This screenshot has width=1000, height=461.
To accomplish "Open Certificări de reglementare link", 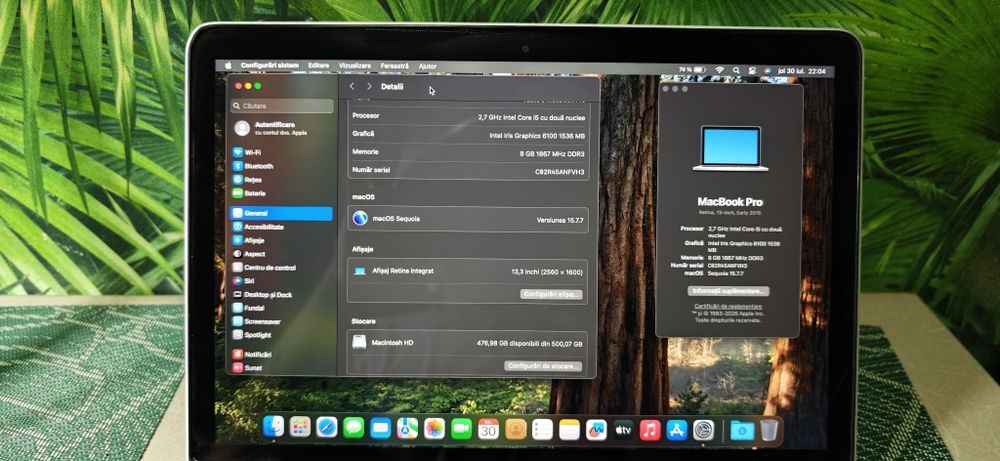I will tap(728, 307).
